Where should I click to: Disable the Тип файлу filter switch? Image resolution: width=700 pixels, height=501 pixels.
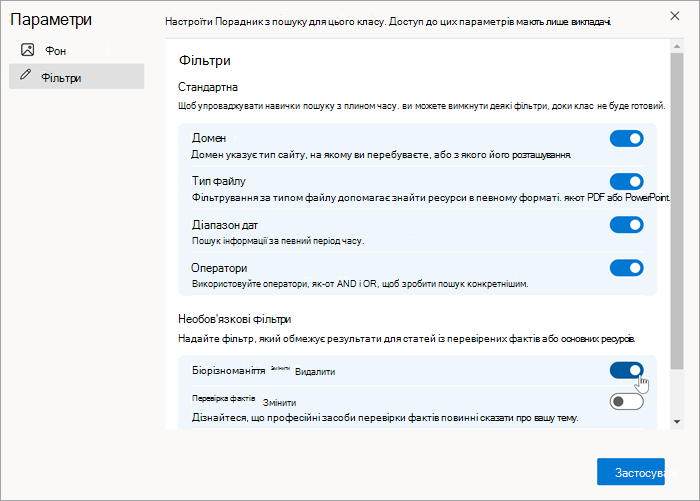coord(626,182)
